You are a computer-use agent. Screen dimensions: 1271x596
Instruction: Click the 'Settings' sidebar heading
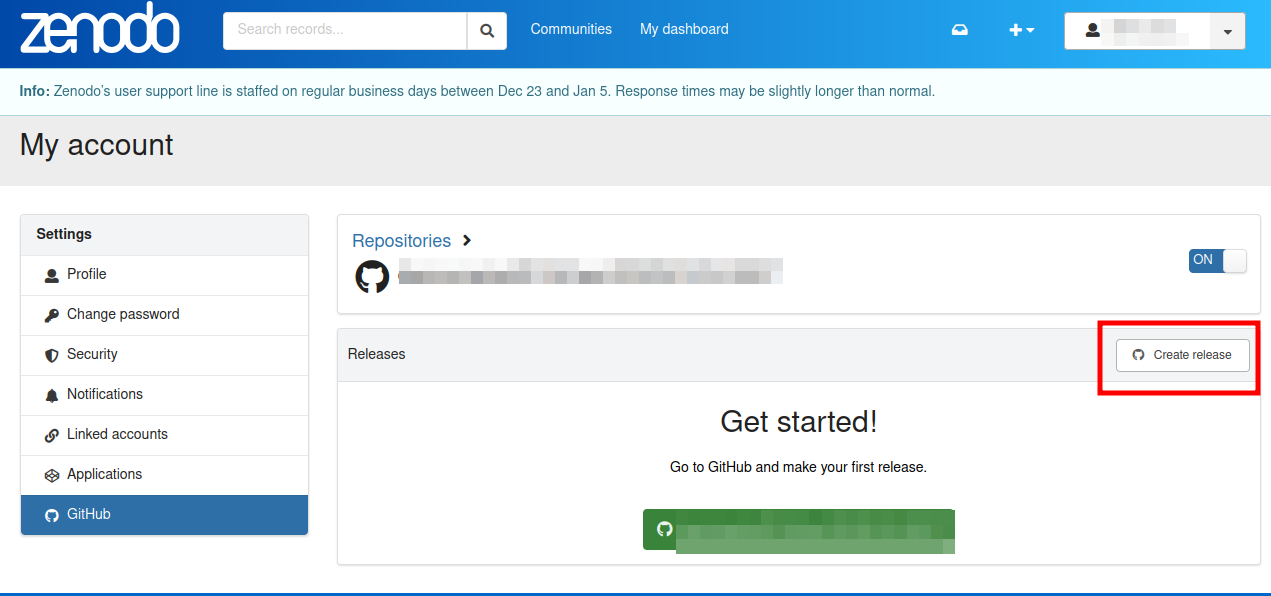pyautogui.click(x=64, y=234)
